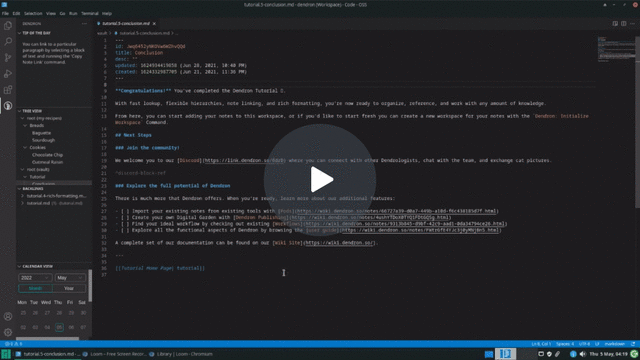Toggle calendar to Year mode
Screen dimensions: 640x360
pyautogui.click(x=69, y=288)
